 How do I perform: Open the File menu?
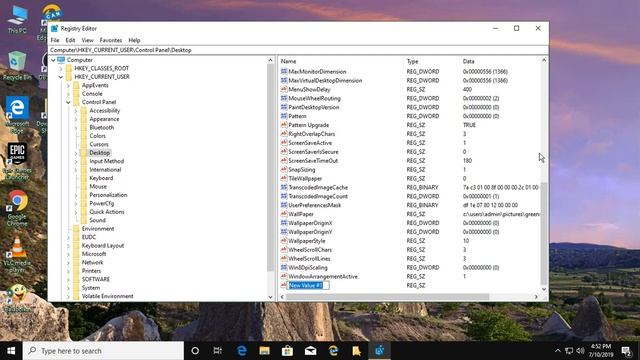[55, 40]
